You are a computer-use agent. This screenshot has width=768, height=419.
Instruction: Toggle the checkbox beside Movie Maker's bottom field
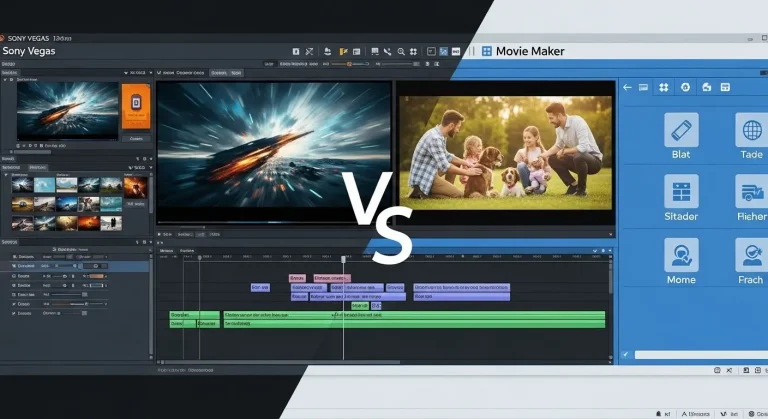coord(625,354)
